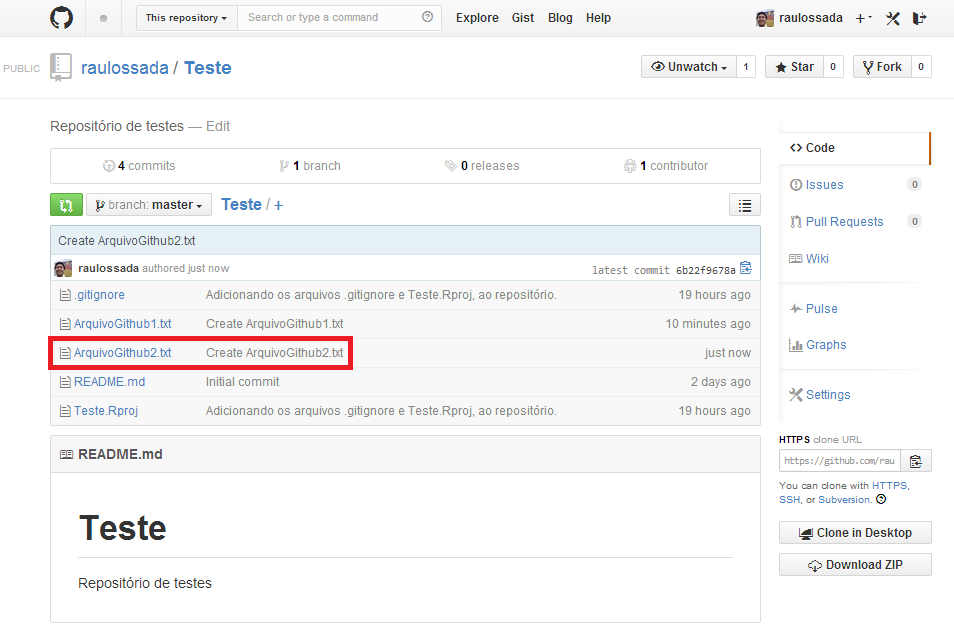Create new file with plus link
The height and width of the screenshot is (629, 954).
coord(278,205)
